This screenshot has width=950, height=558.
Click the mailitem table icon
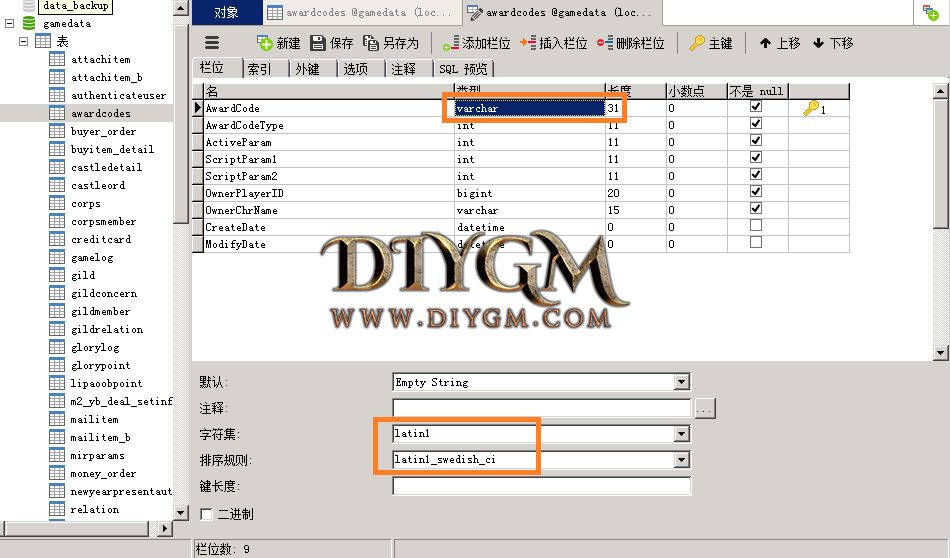tap(57, 419)
